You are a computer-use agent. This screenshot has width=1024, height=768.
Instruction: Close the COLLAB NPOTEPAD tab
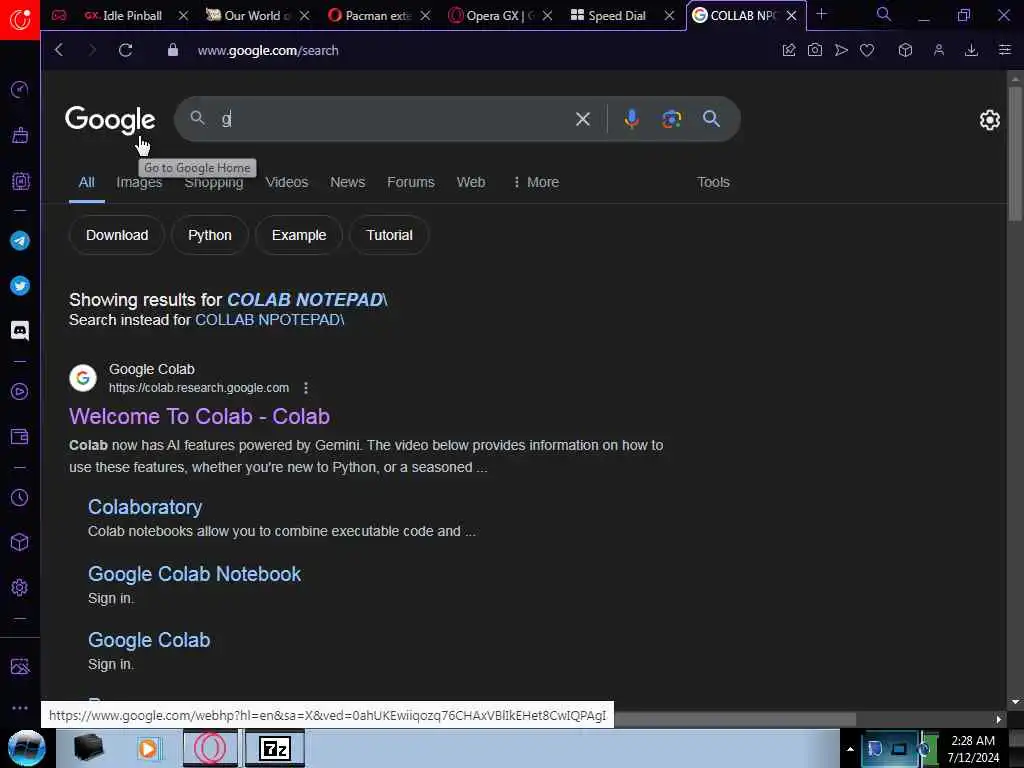point(792,15)
